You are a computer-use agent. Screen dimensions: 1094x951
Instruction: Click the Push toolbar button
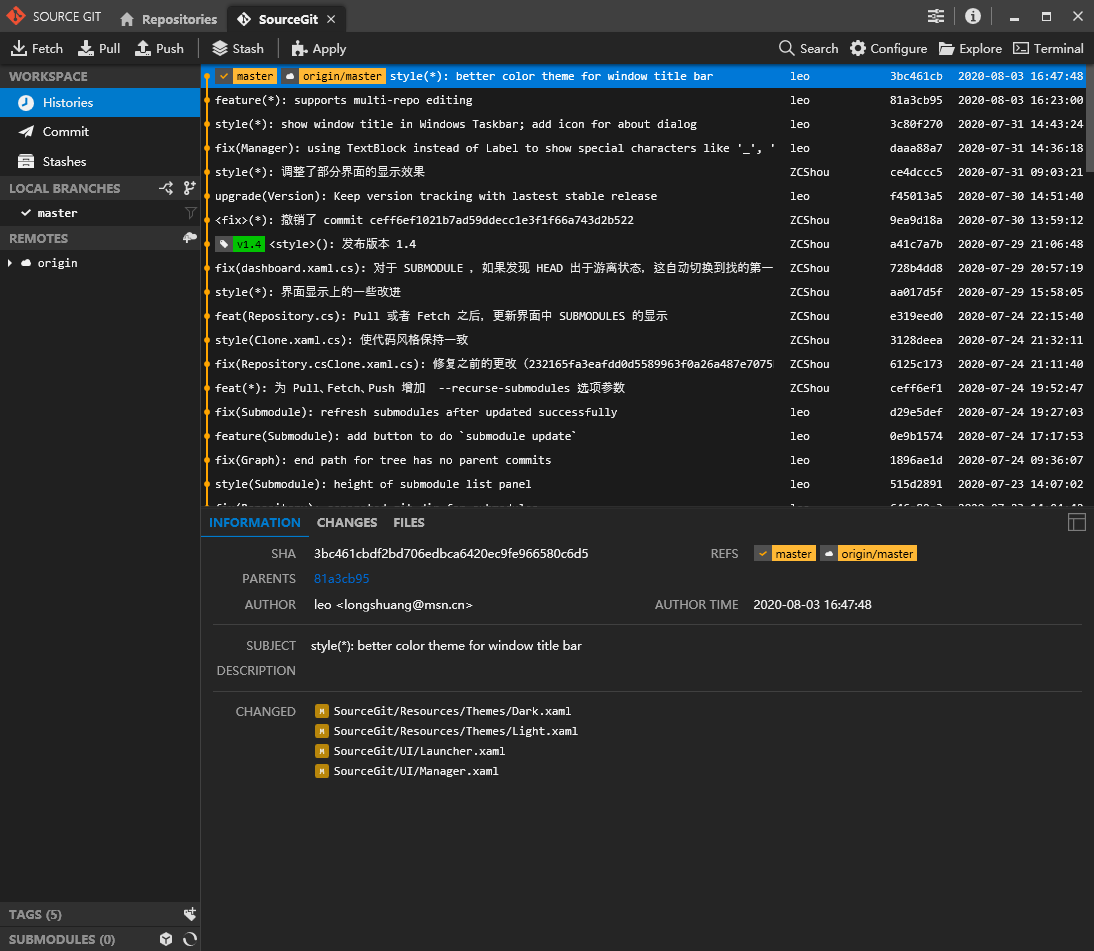[x=159, y=48]
